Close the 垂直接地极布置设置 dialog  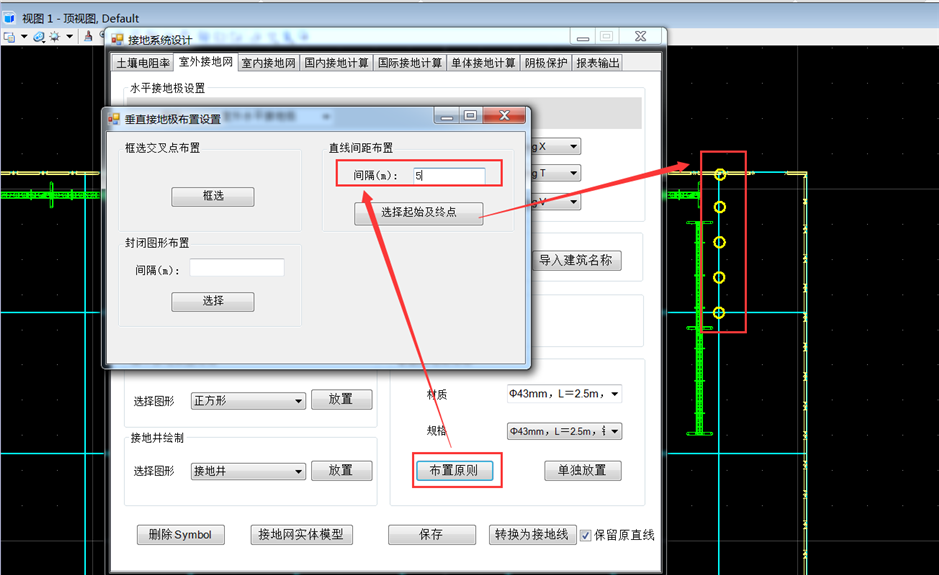[x=504, y=116]
